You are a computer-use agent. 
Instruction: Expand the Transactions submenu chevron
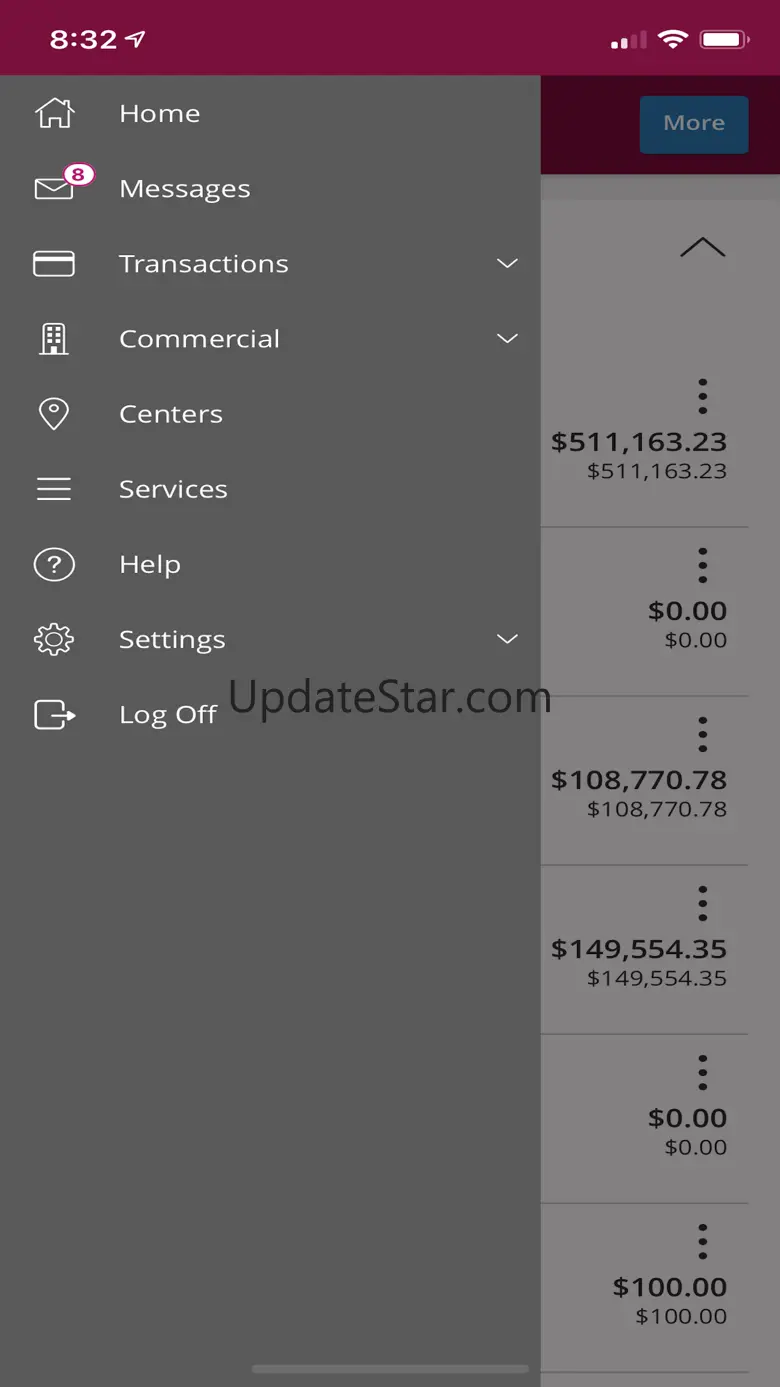508,264
